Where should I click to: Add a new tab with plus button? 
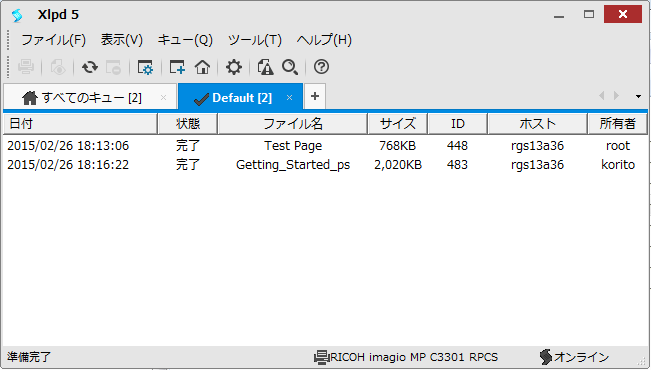315,96
